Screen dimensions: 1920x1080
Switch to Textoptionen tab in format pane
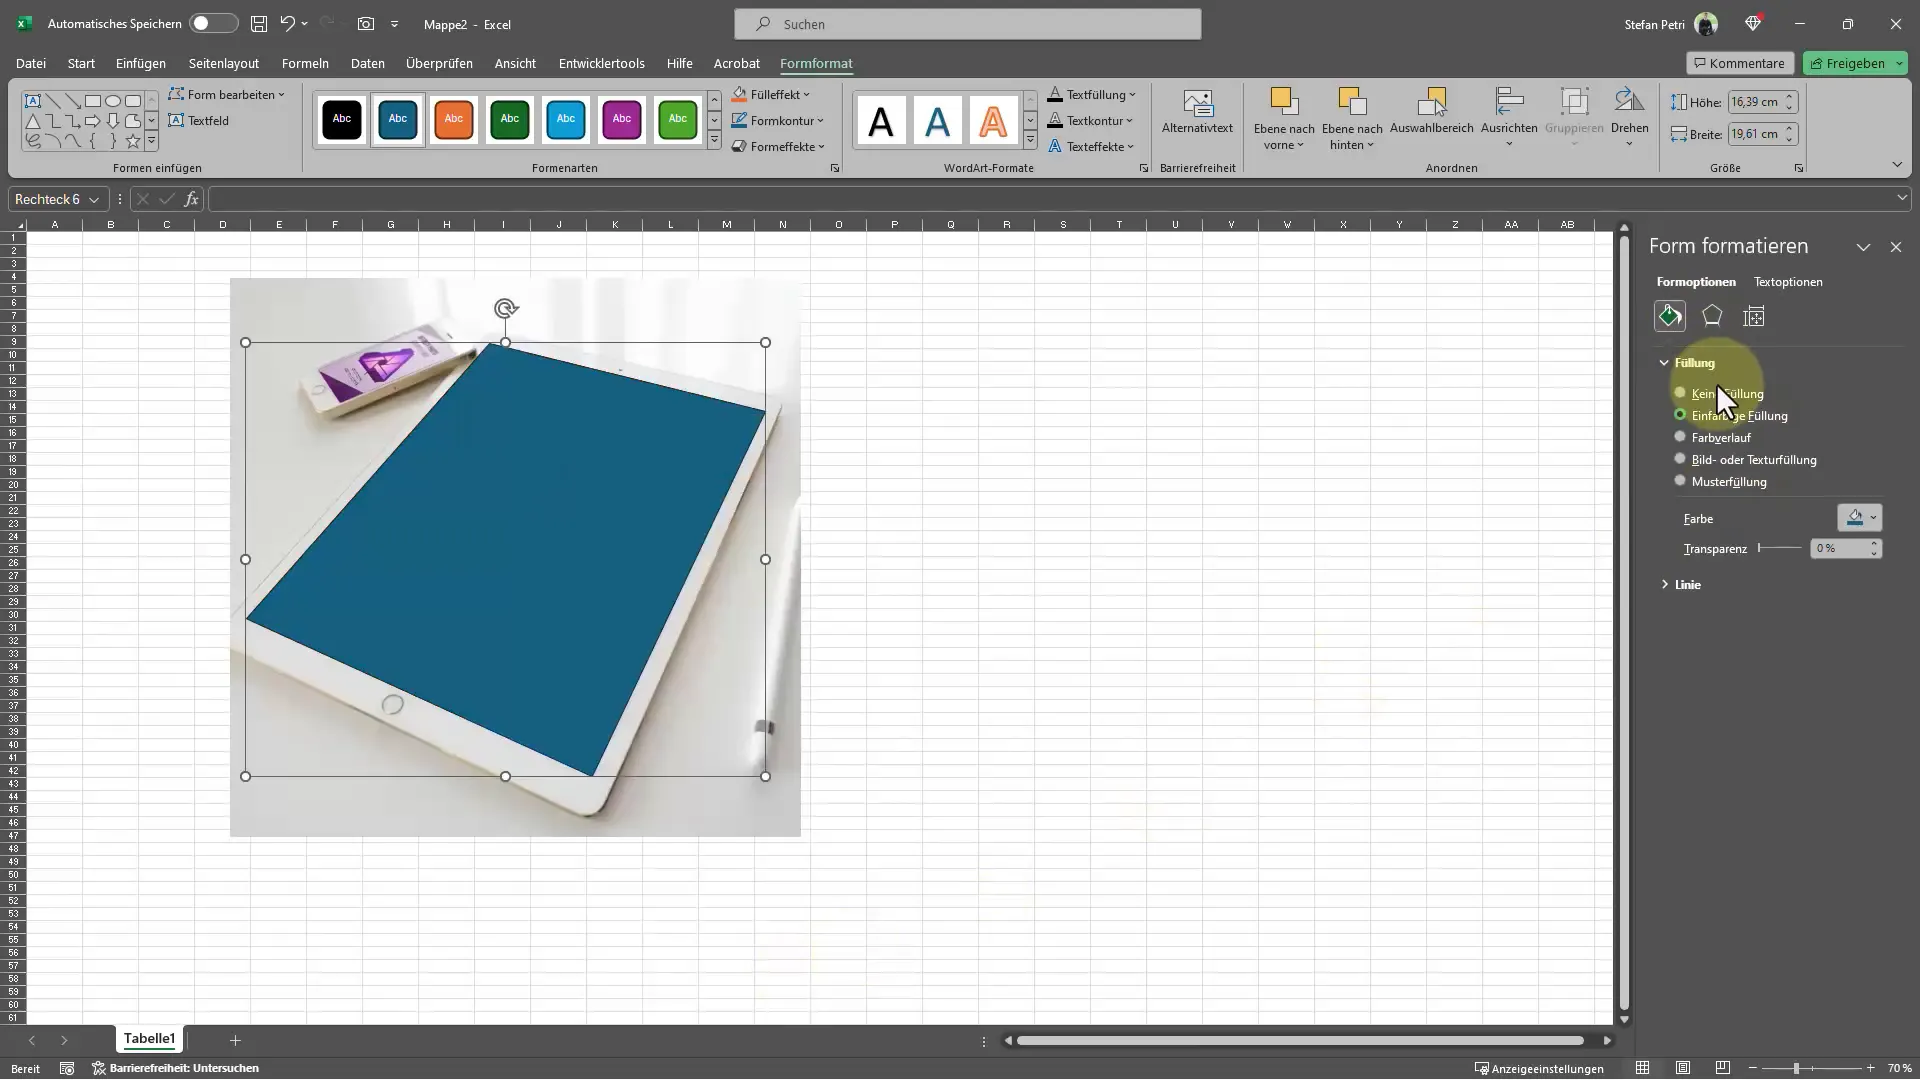(1788, 282)
